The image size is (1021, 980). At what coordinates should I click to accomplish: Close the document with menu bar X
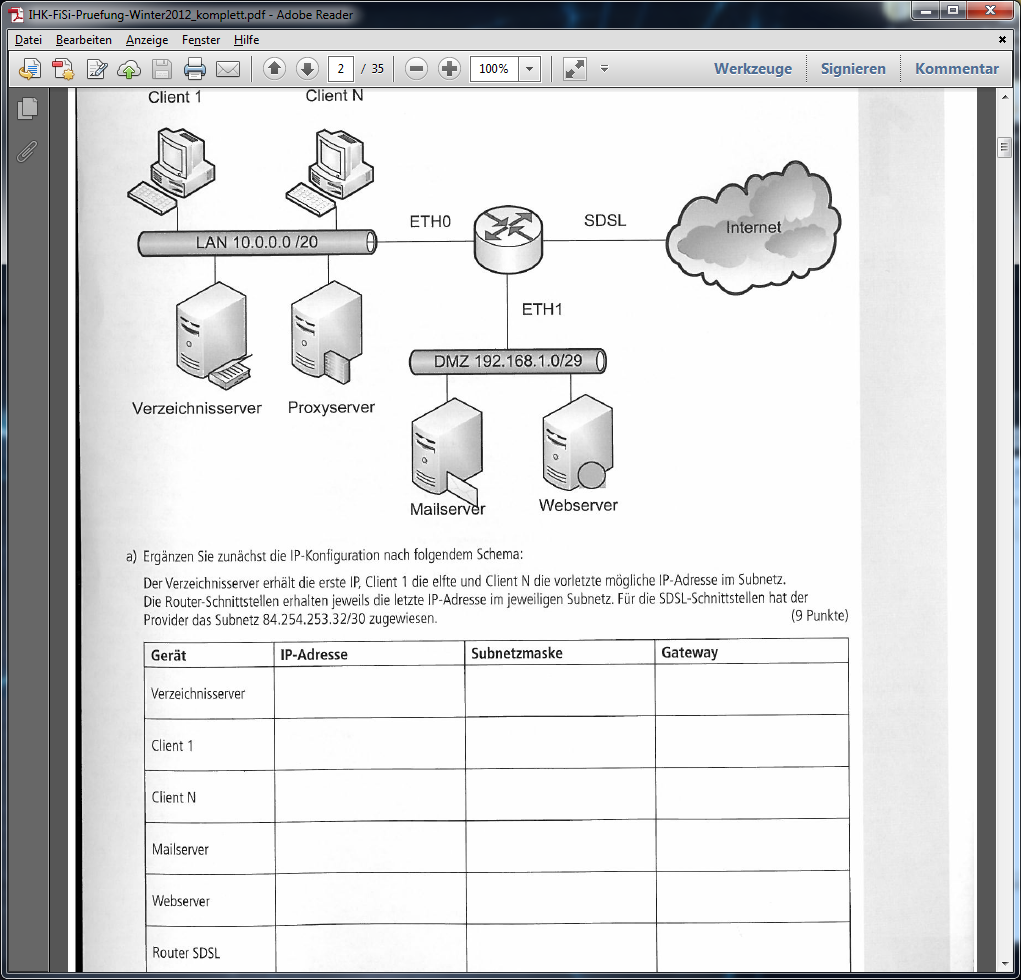pos(1002,40)
